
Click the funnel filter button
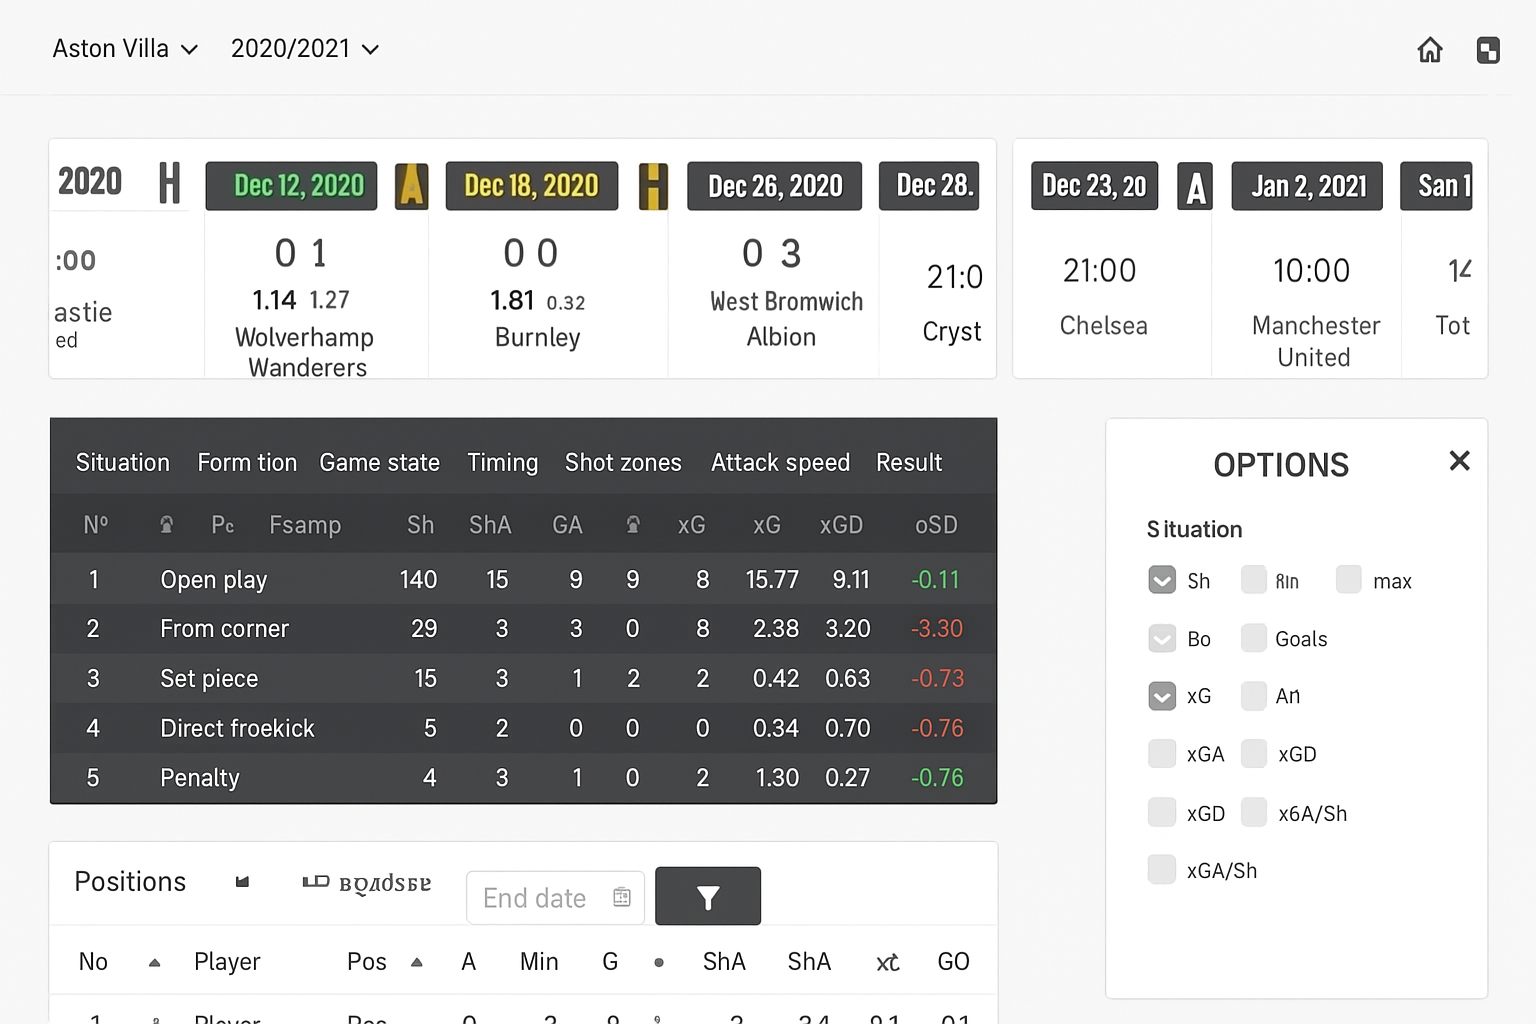click(708, 897)
